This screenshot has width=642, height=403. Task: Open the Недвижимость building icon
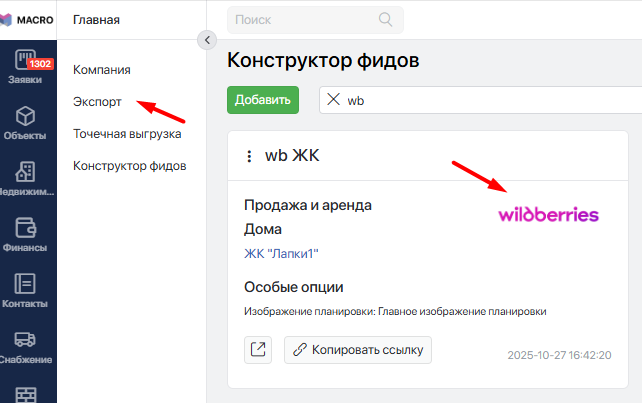(27, 178)
